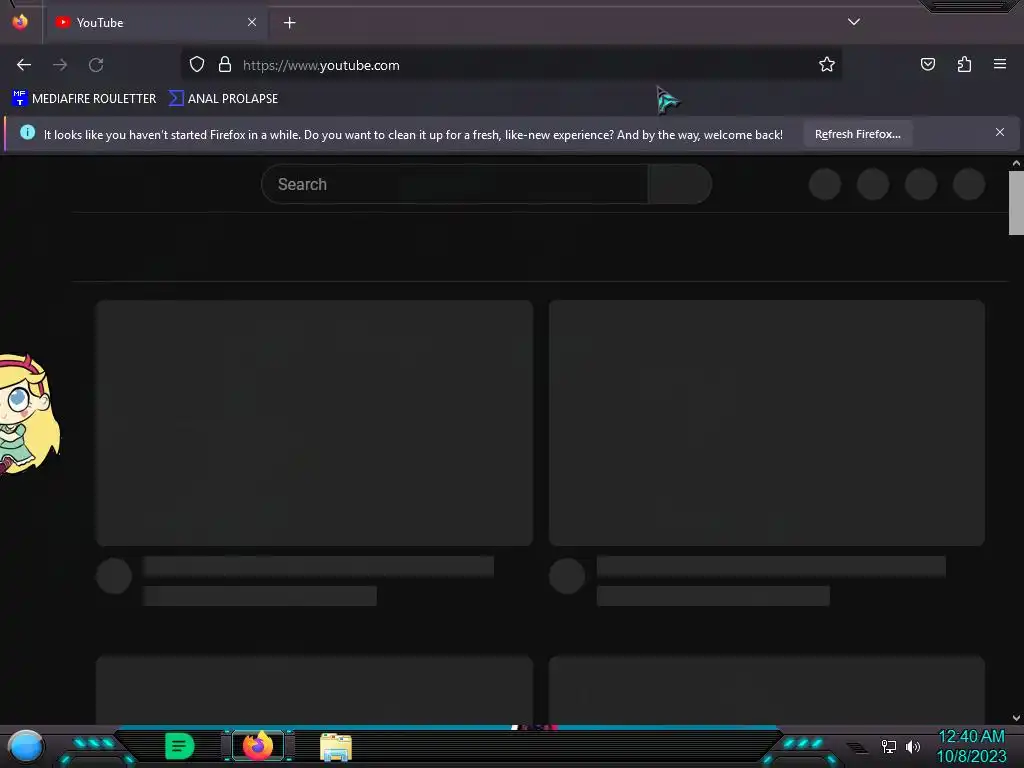Click the scrollbar down arrow
Screen dimensions: 1024x768
pyautogui.click(x=1016, y=718)
